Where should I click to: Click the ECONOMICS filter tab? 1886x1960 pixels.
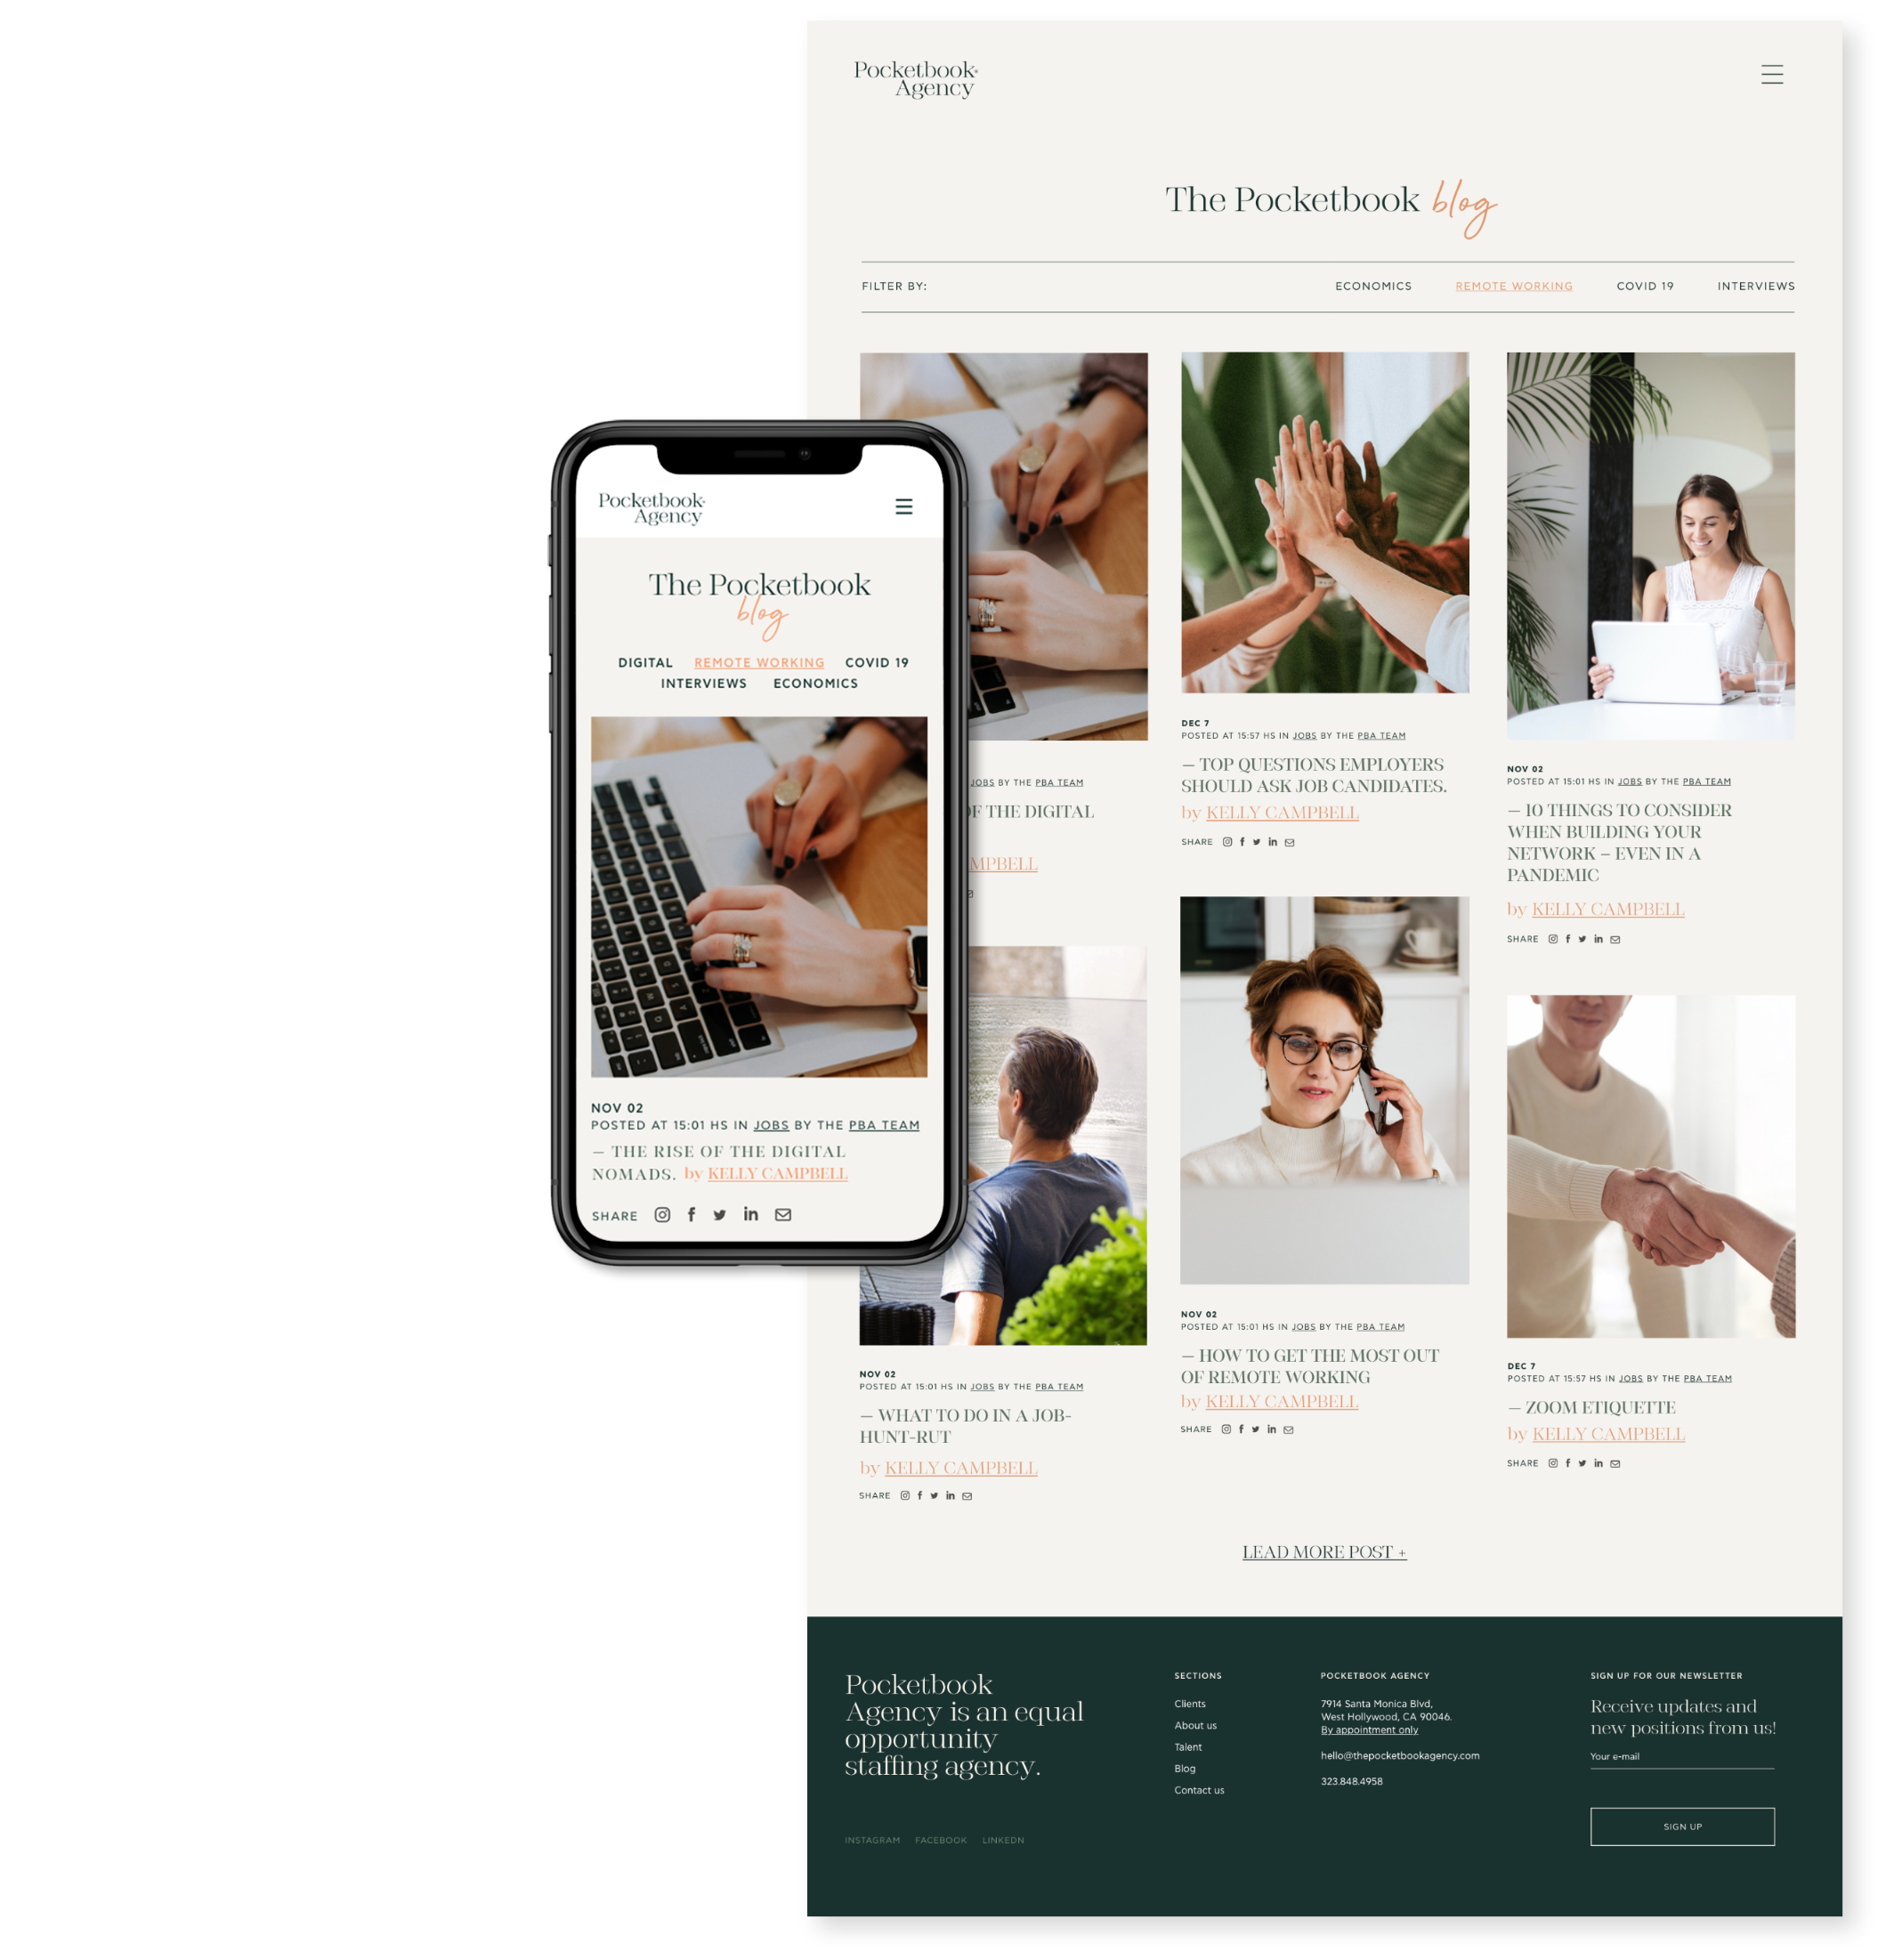pyautogui.click(x=1372, y=287)
